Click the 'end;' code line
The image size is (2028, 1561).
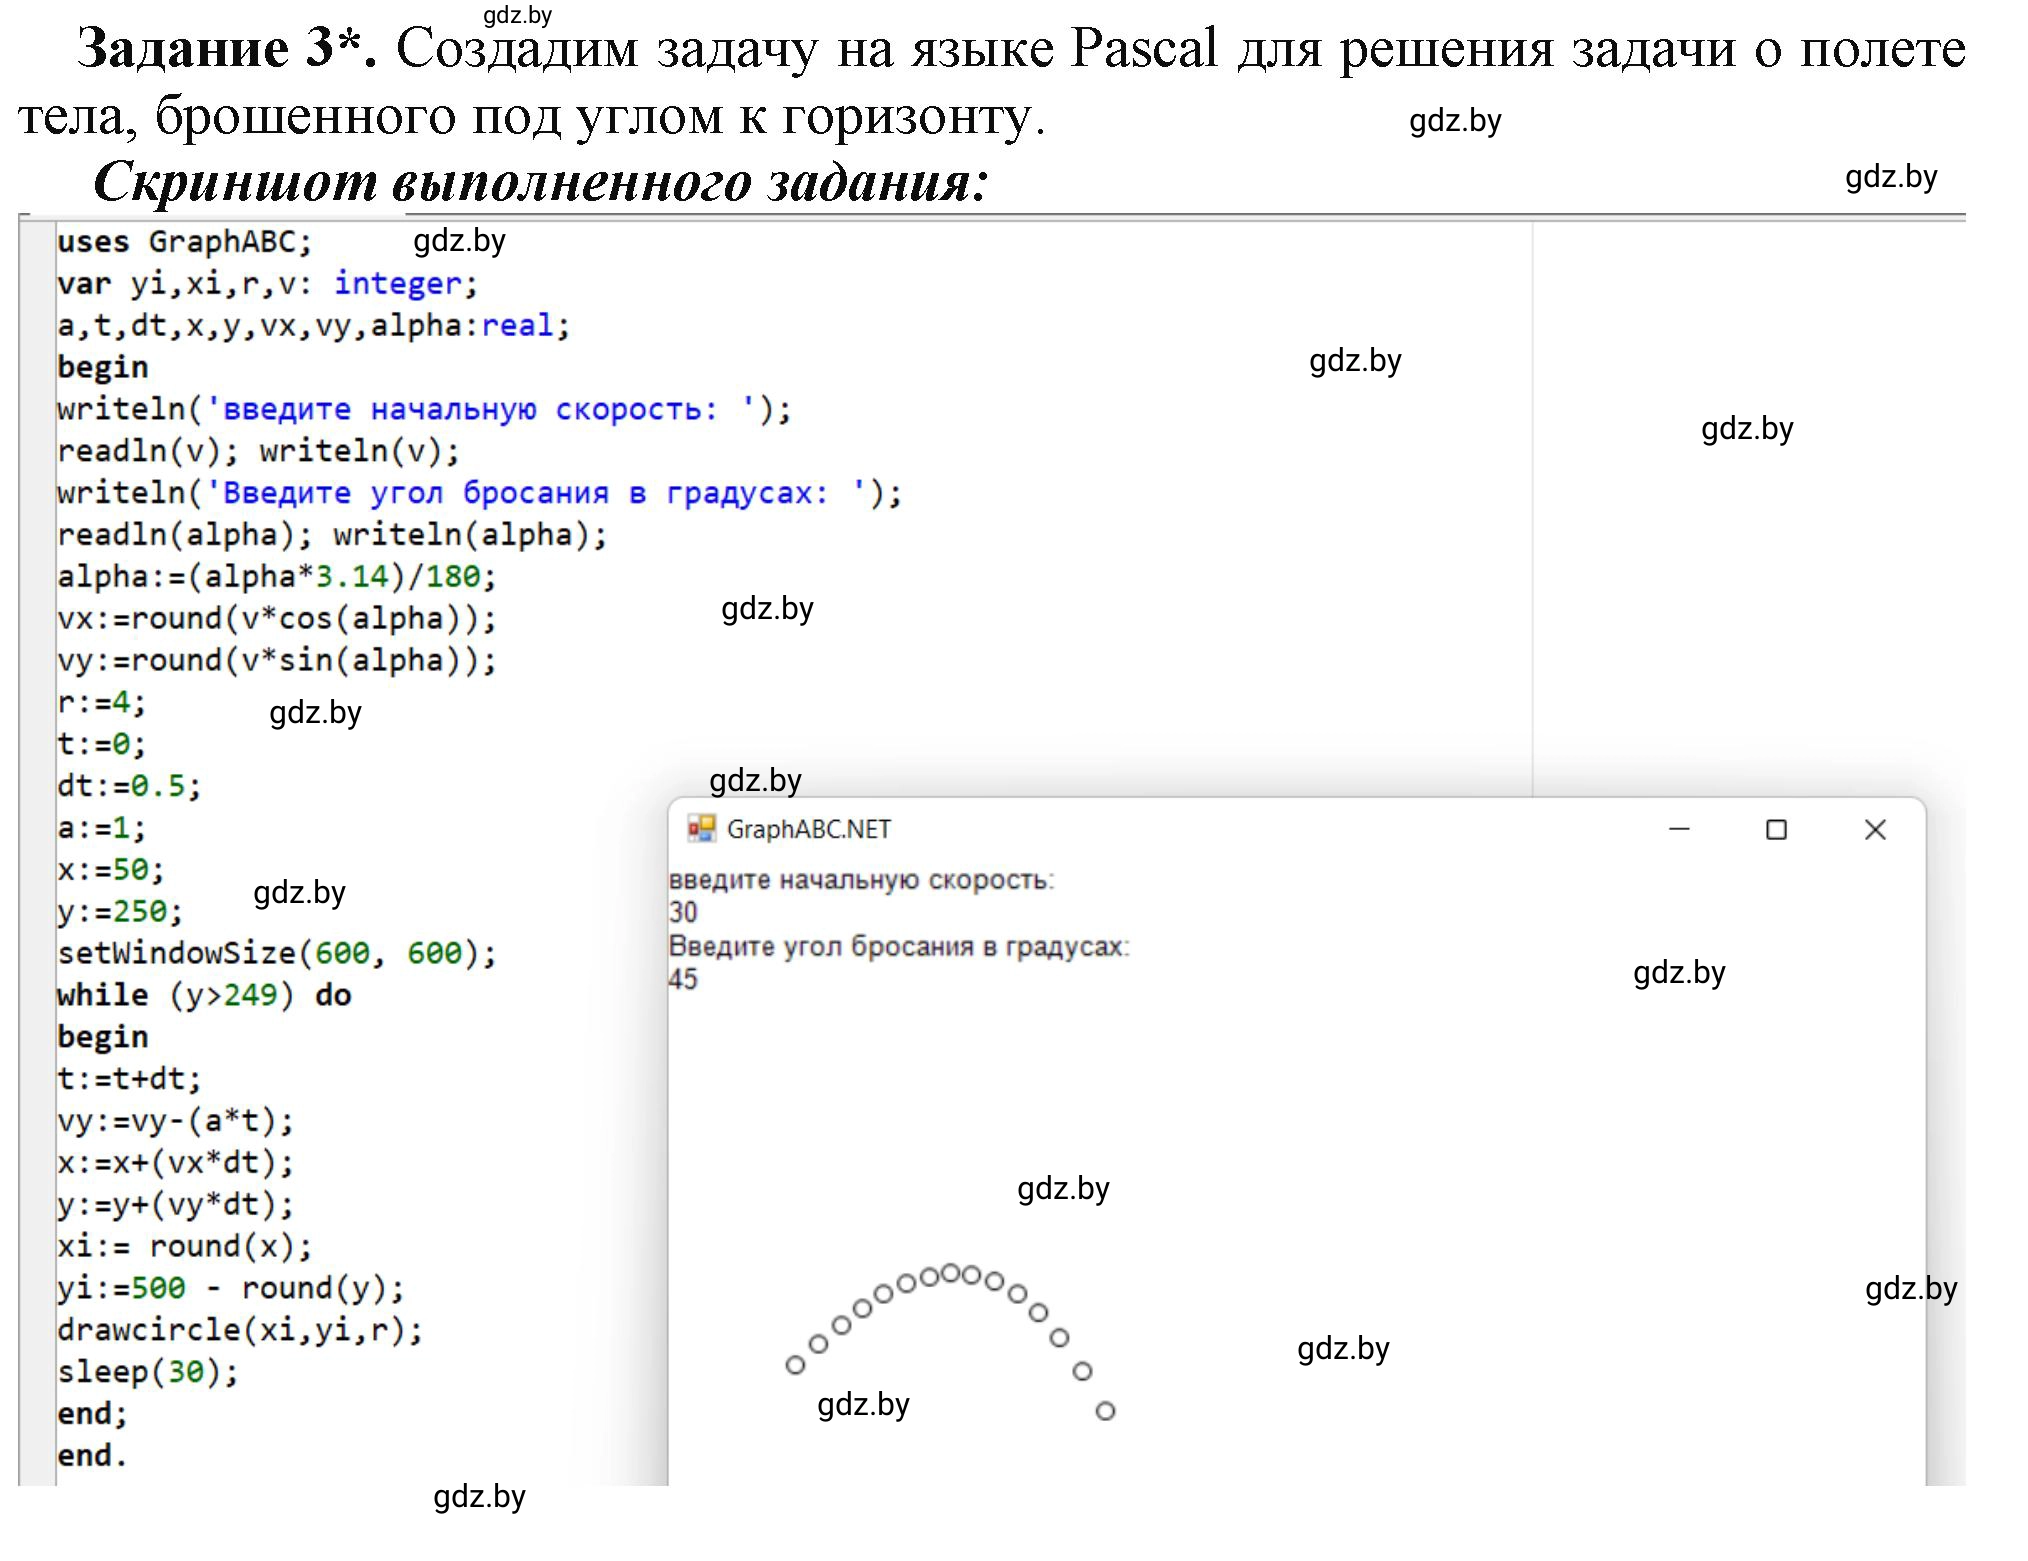click(93, 1414)
